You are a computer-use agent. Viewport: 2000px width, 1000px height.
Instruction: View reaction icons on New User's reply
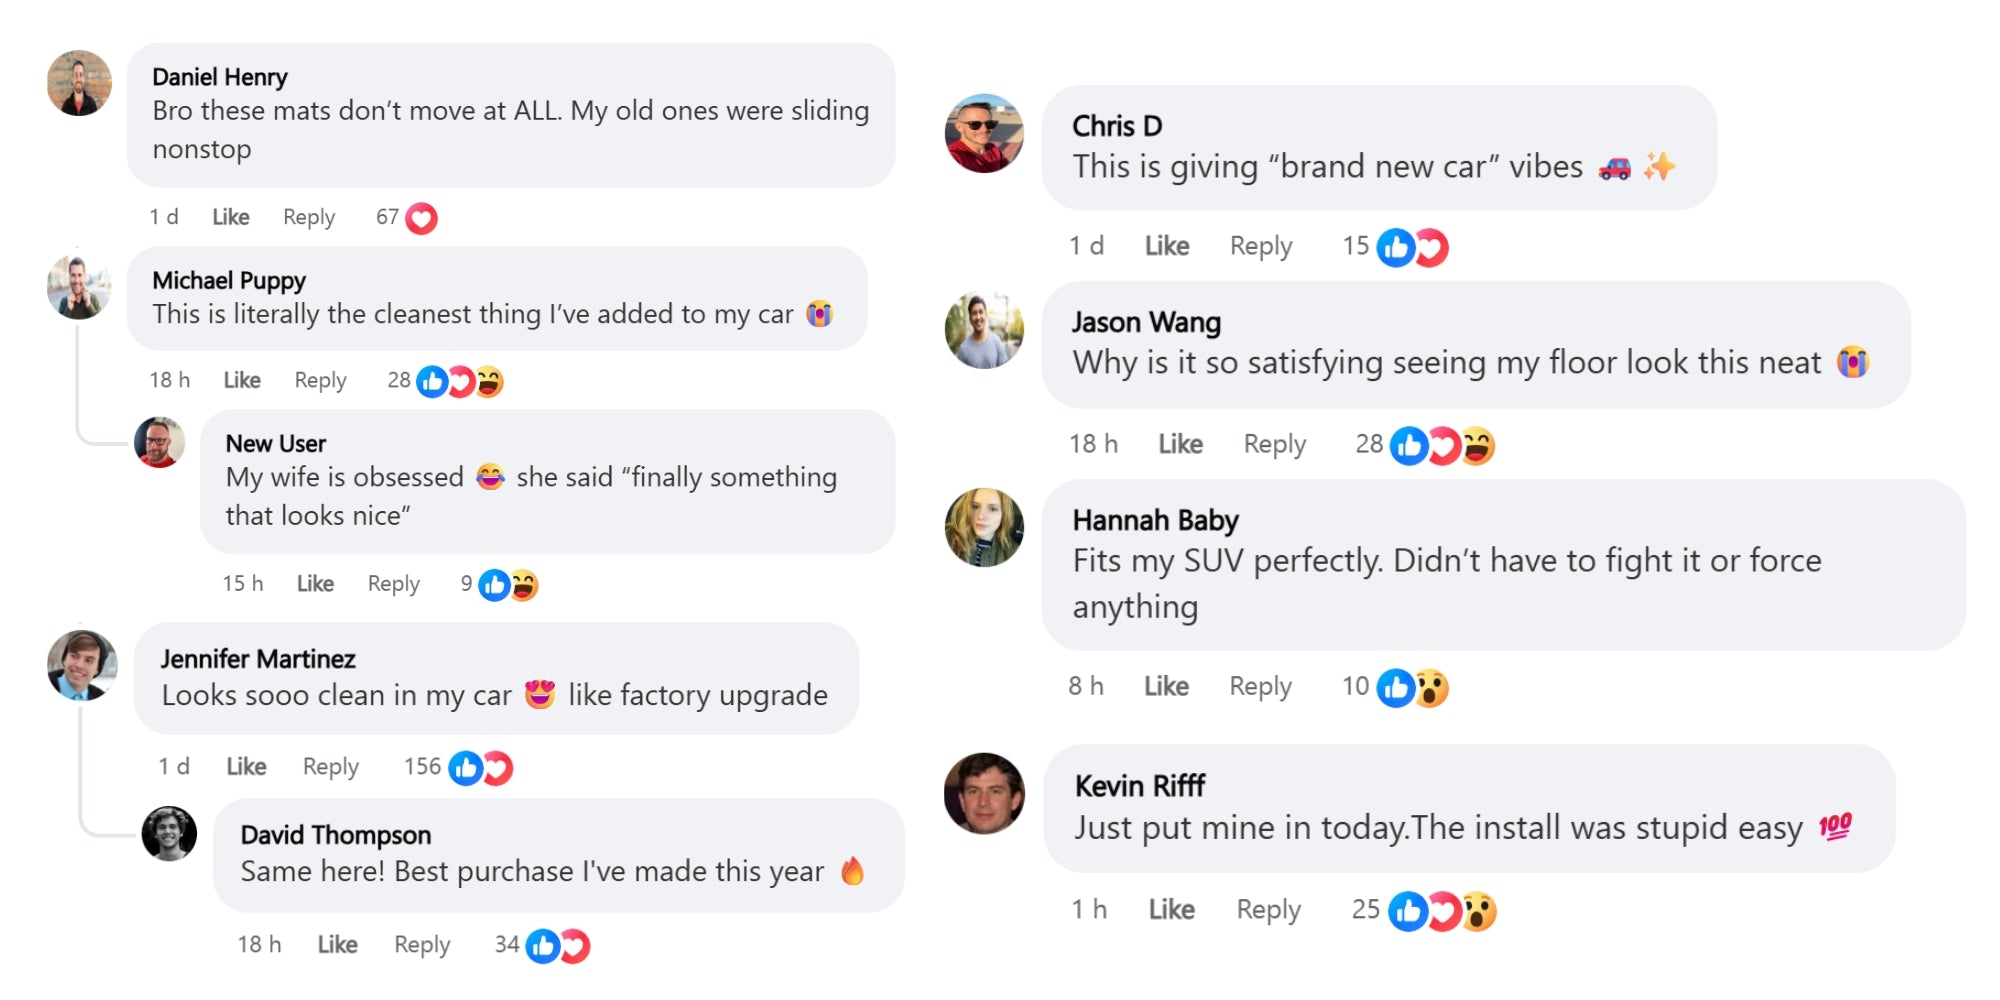coord(508,585)
